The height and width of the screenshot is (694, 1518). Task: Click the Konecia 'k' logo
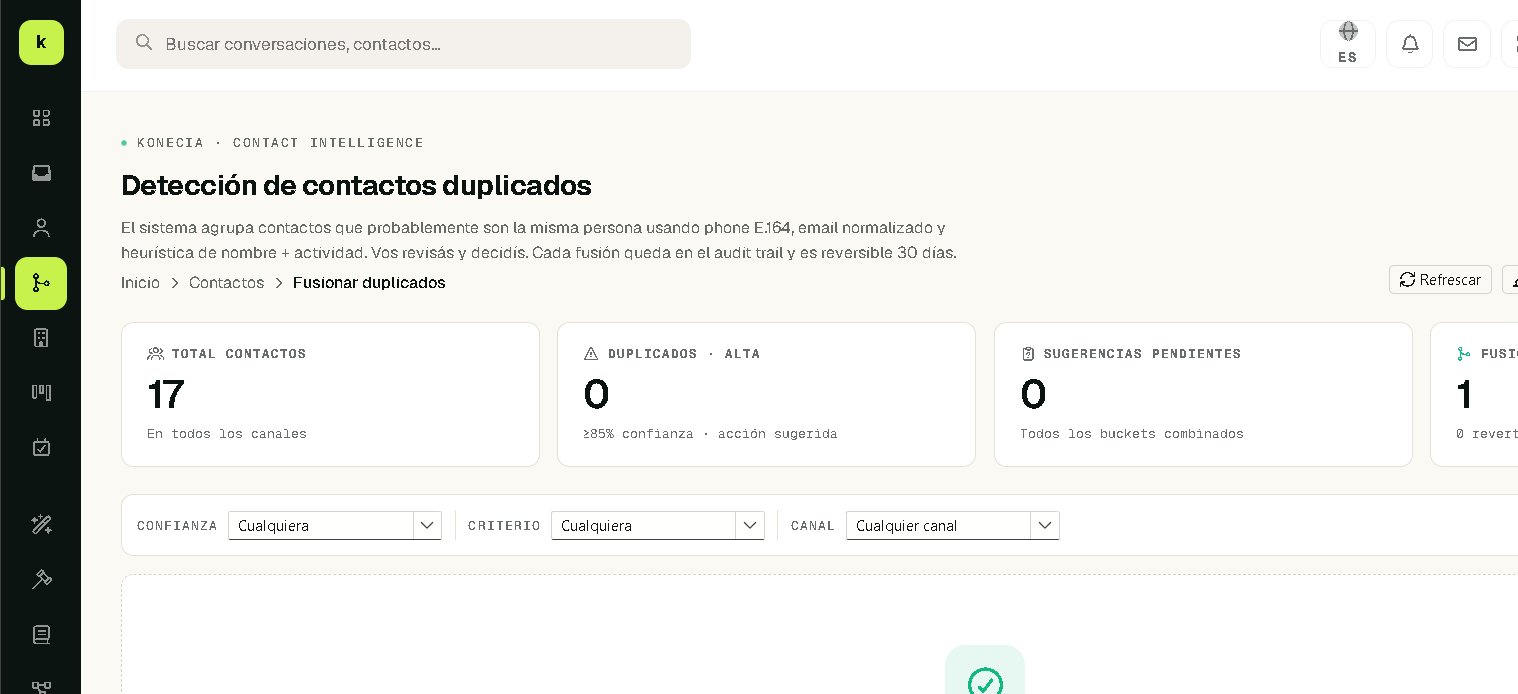[x=41, y=42]
